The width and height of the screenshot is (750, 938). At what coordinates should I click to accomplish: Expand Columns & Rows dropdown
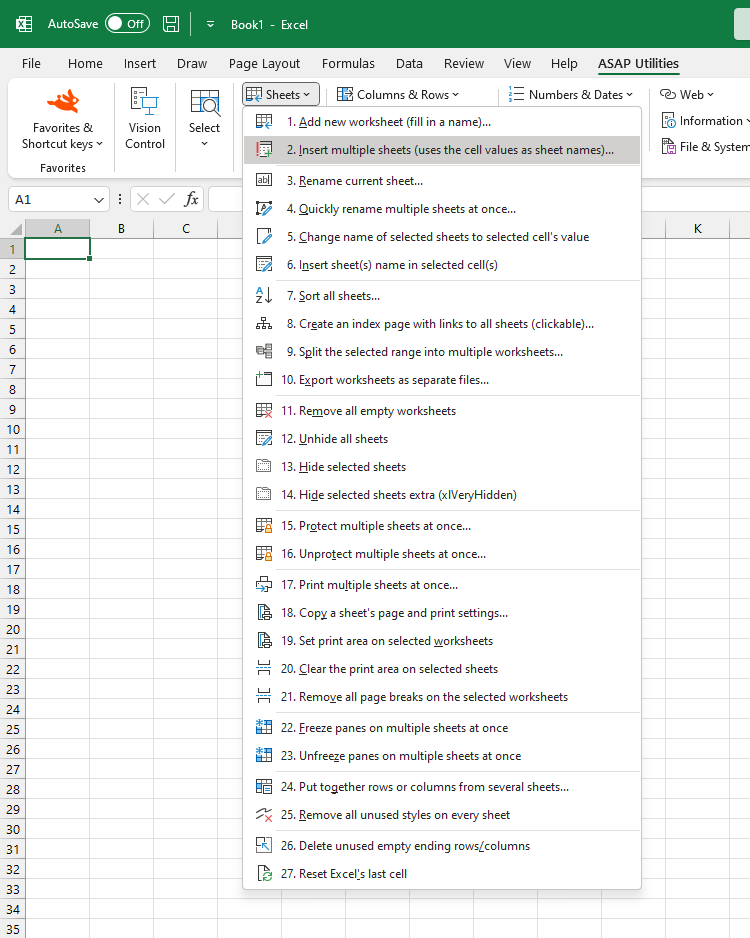click(x=398, y=95)
